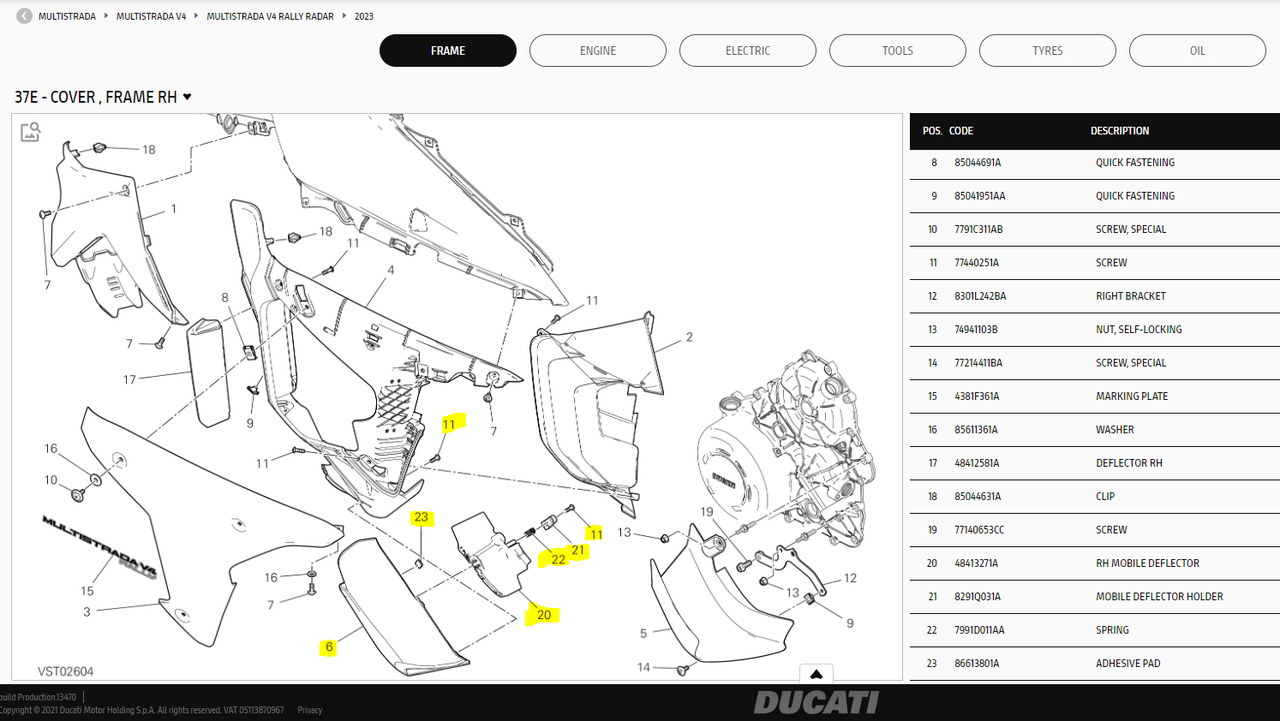Click part number 17 in the diagram

tap(129, 380)
